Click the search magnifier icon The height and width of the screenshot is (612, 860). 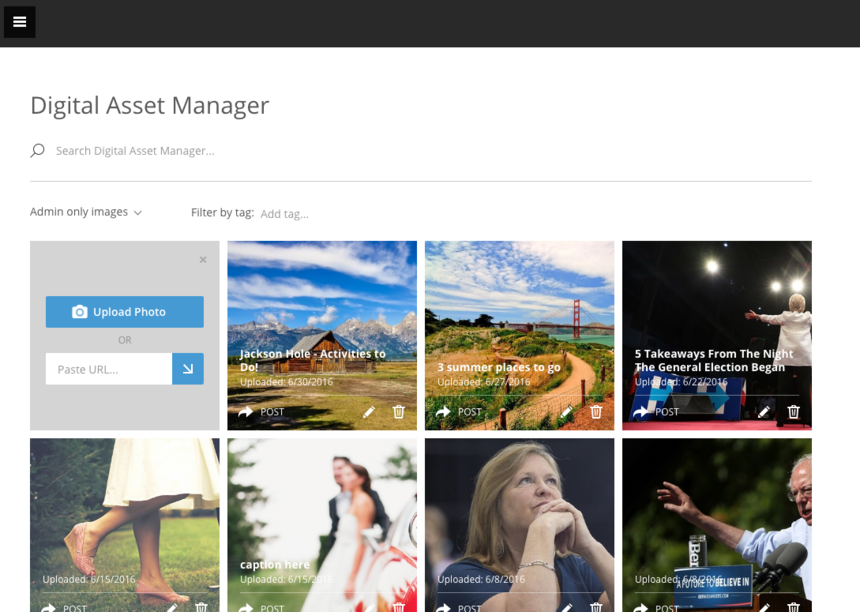click(38, 151)
